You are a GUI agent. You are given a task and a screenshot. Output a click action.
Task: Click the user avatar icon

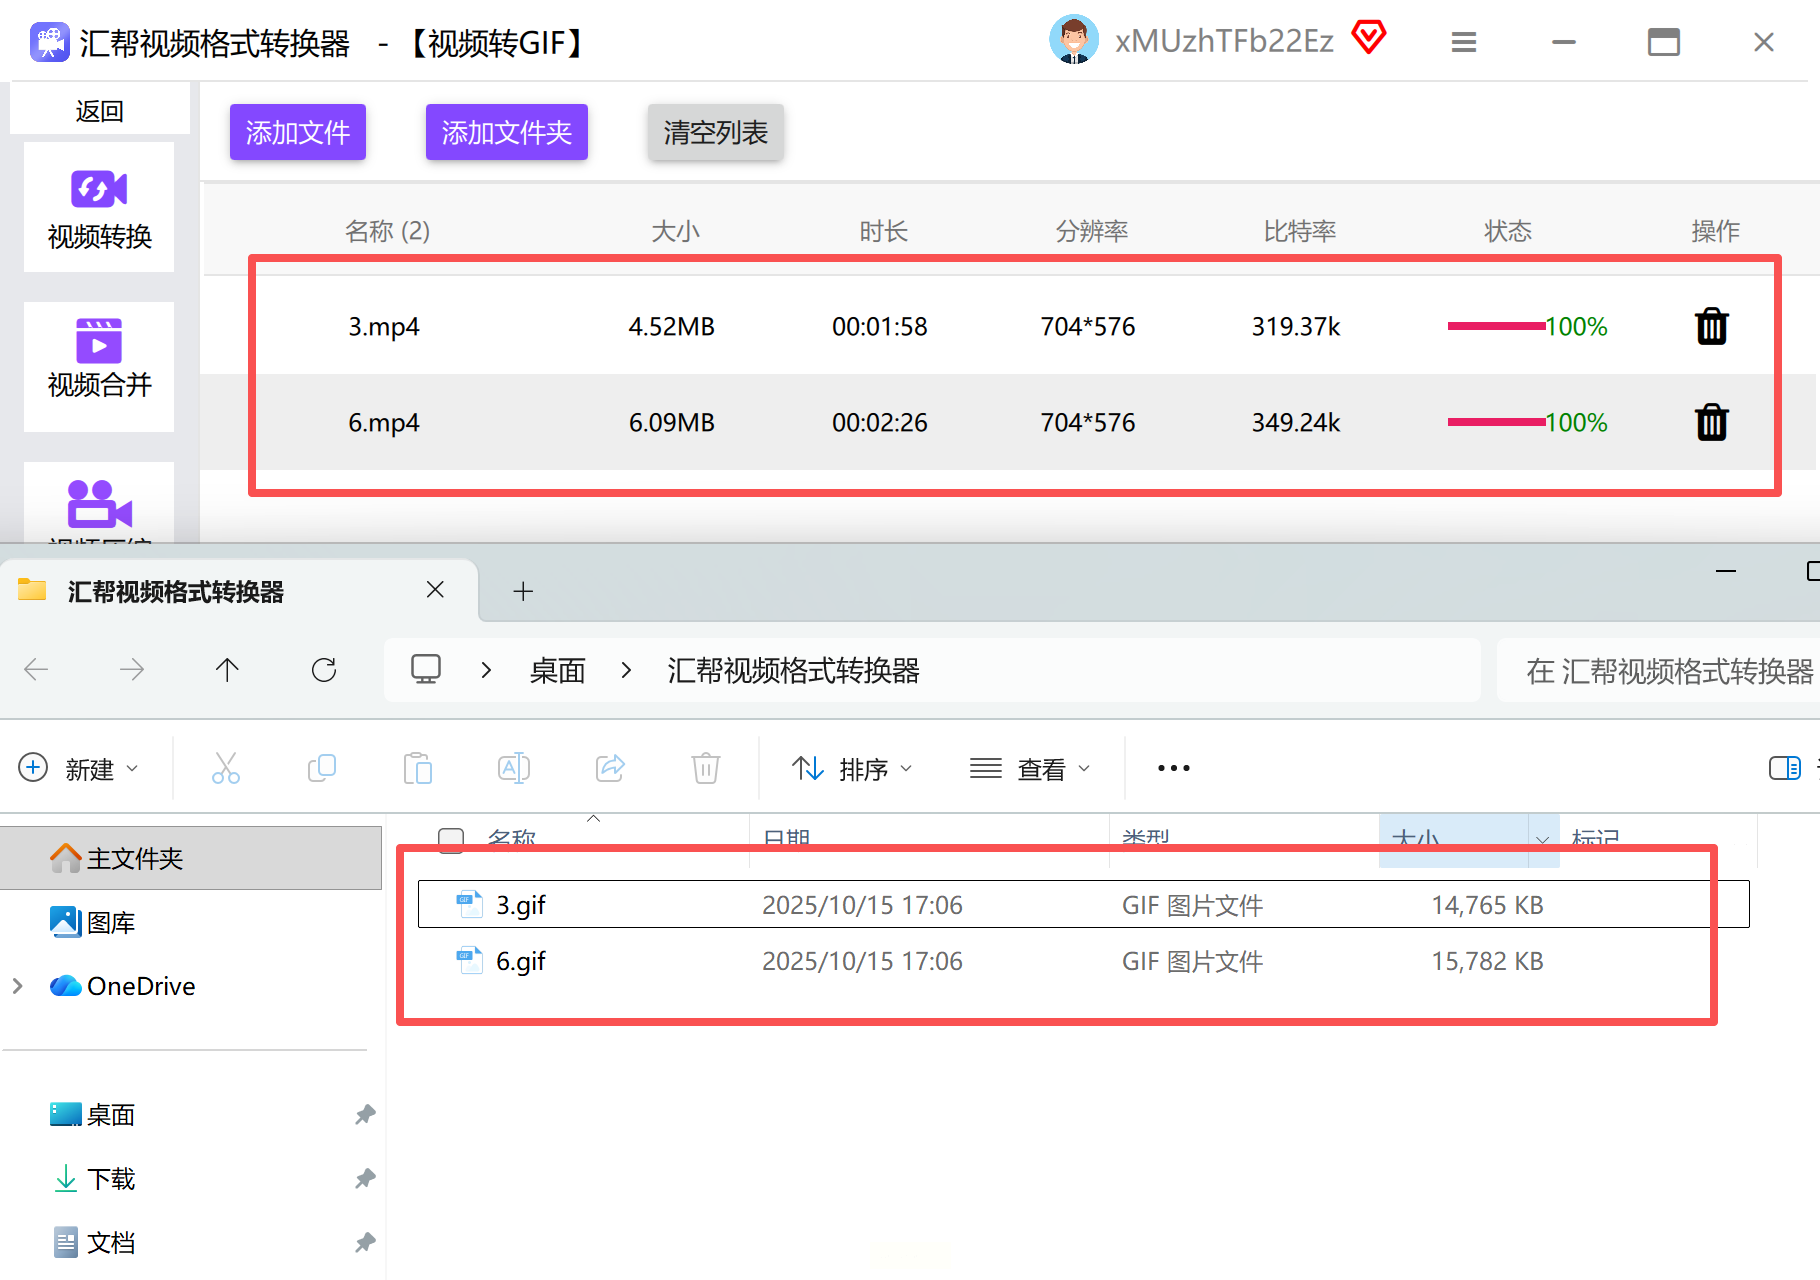click(x=1074, y=41)
